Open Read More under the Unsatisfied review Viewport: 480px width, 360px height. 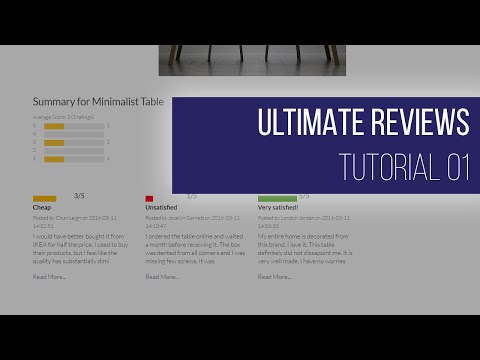[162, 277]
